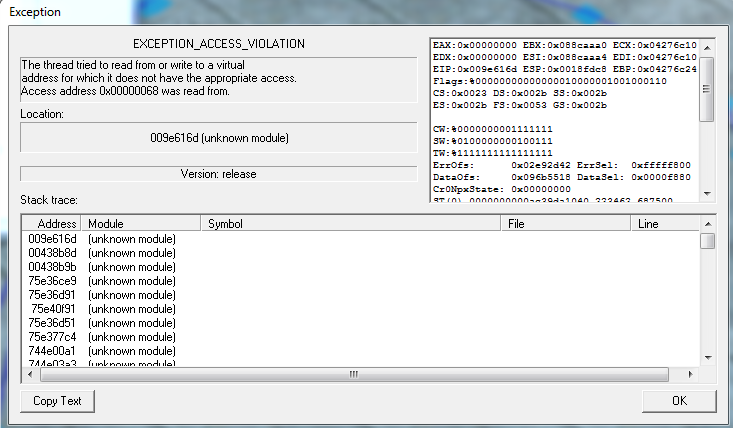Click the CS DS SS segment register line

(520, 93)
